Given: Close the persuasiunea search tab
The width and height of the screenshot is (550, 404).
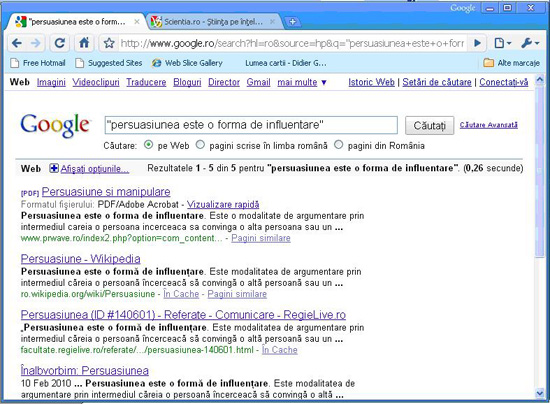Looking at the screenshot, I should [137, 22].
